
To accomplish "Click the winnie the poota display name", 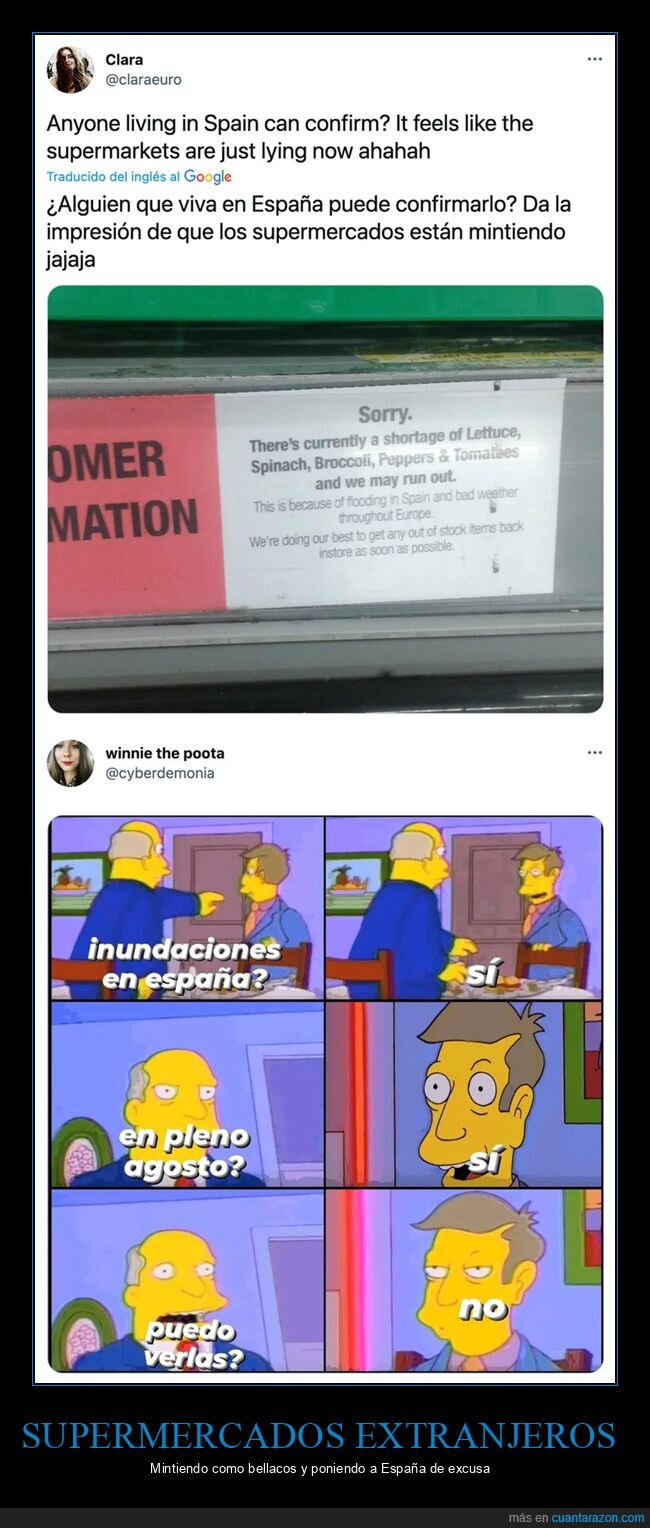I will pyautogui.click(x=165, y=753).
